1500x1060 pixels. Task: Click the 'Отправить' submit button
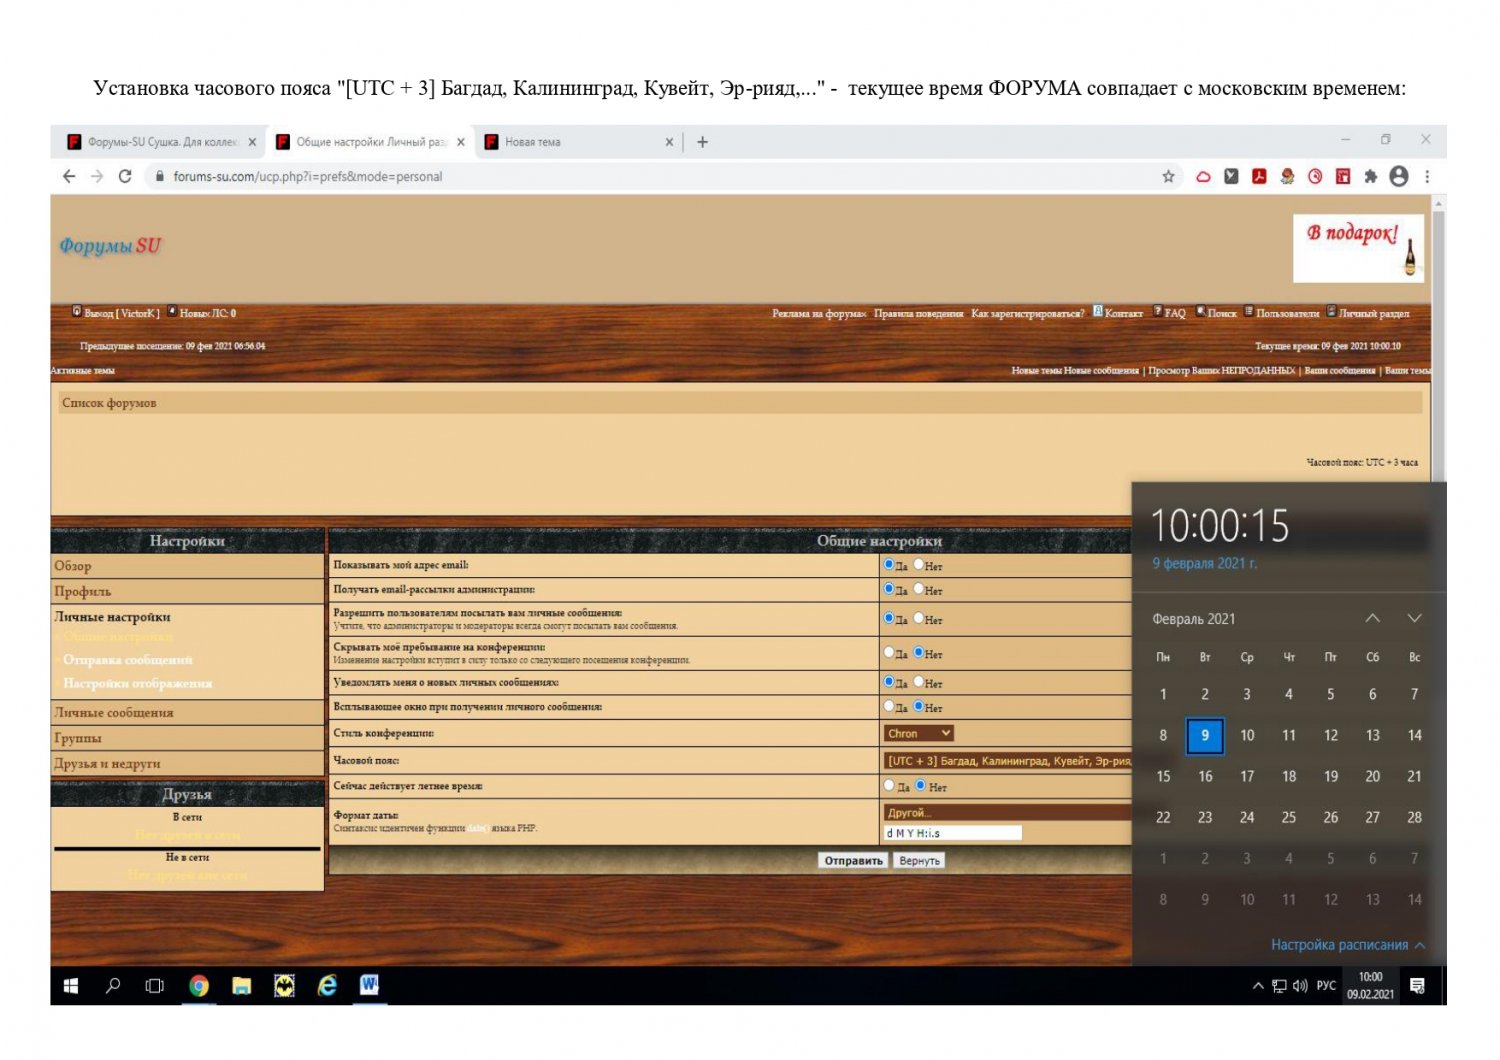[853, 861]
